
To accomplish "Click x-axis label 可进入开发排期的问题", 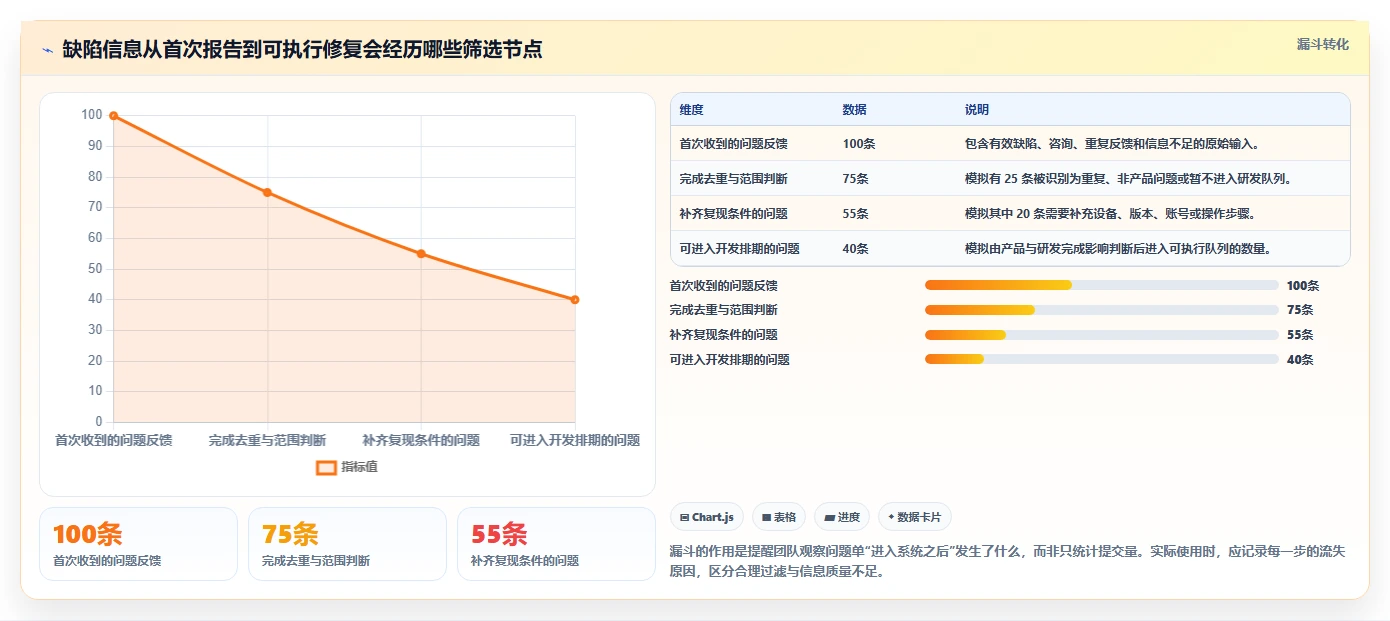I will click(575, 440).
